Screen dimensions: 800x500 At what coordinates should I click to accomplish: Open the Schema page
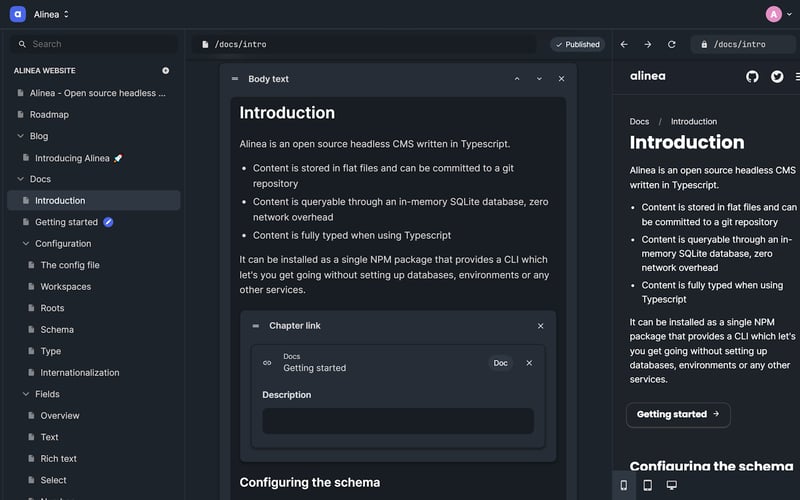57,330
